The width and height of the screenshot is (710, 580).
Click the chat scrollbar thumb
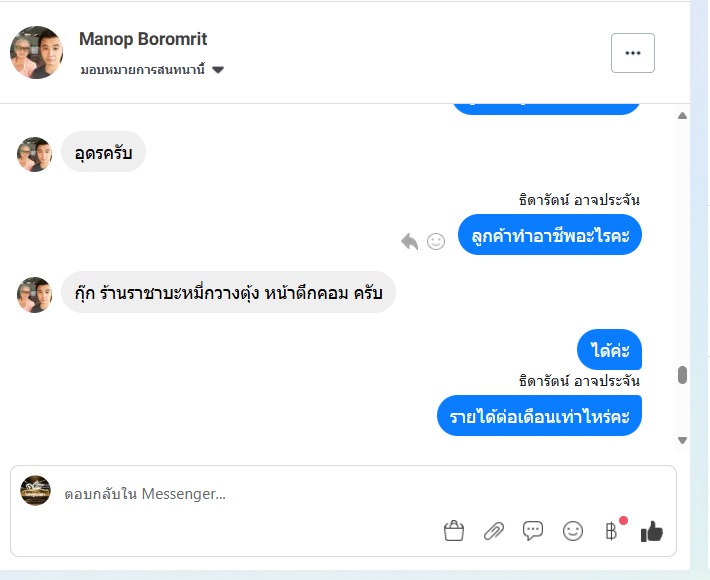[x=683, y=375]
